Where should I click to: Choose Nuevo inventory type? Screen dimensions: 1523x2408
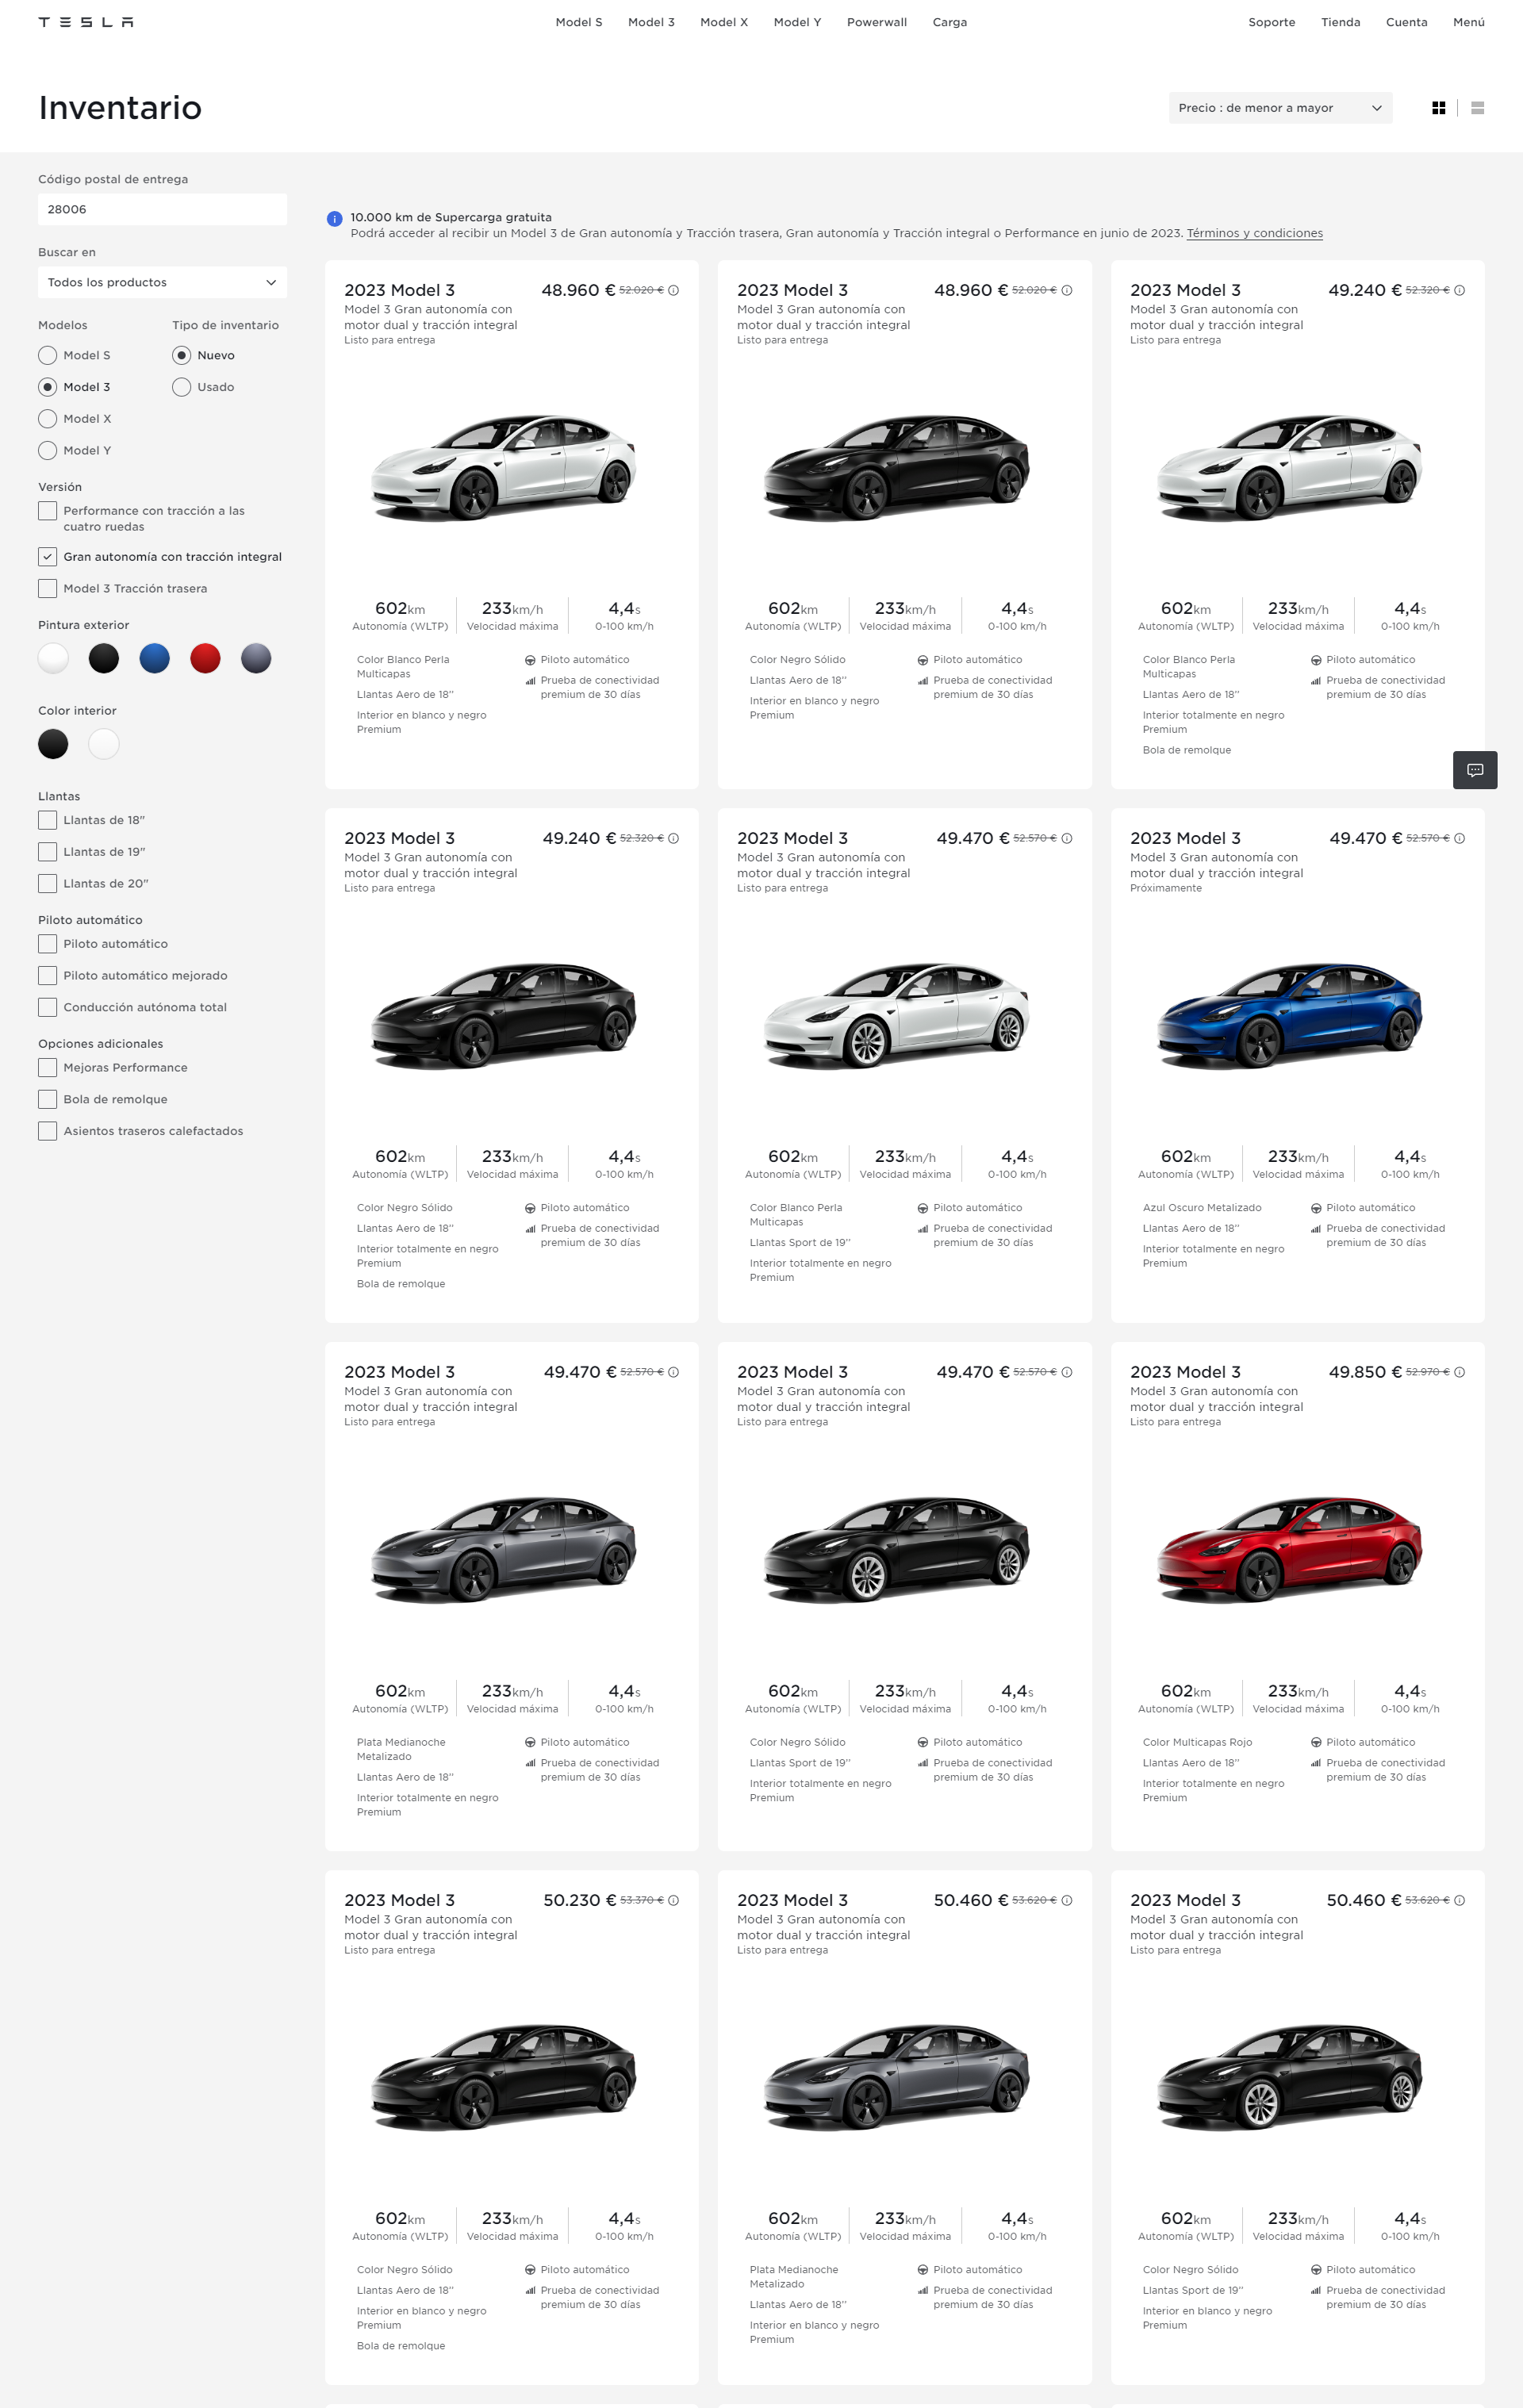point(181,355)
